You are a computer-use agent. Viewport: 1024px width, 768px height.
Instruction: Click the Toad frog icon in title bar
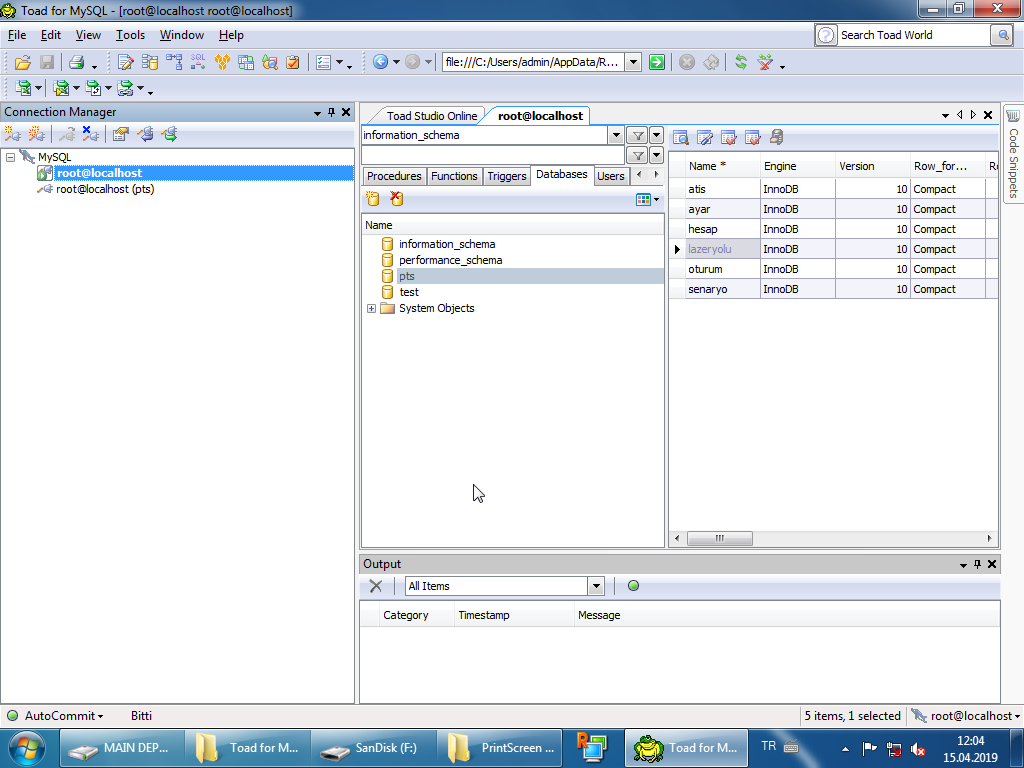tap(8, 10)
